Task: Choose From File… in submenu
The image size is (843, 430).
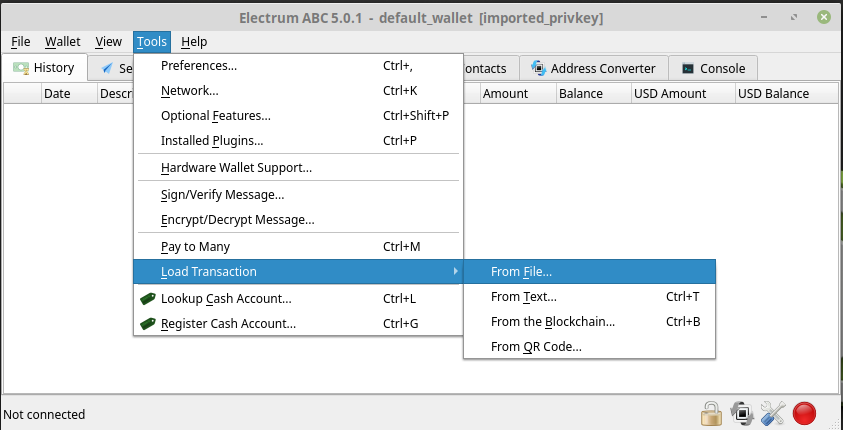Action: point(589,271)
